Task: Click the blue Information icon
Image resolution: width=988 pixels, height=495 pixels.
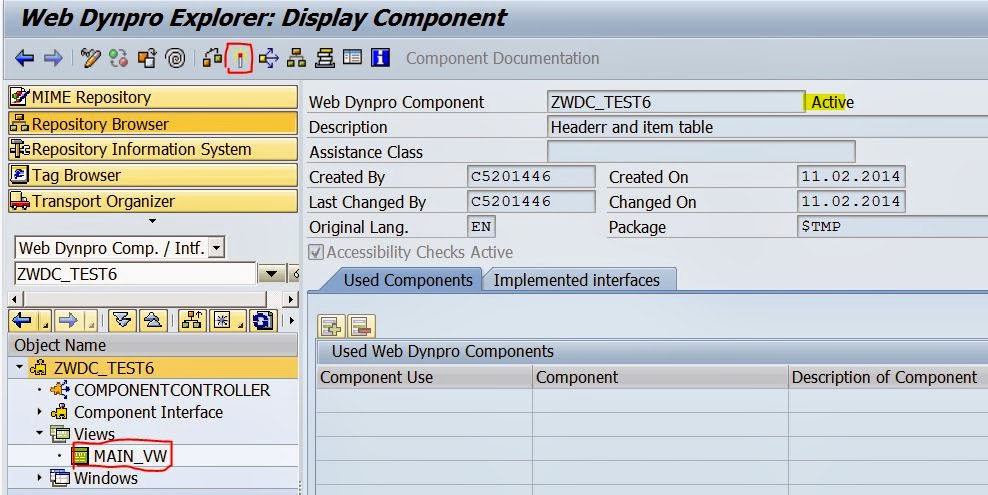Action: (x=381, y=58)
